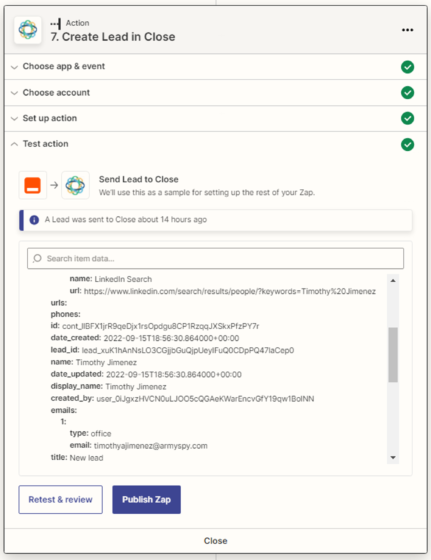
Task: Click the A Lead was sent to Close notice
Action: click(x=216, y=220)
